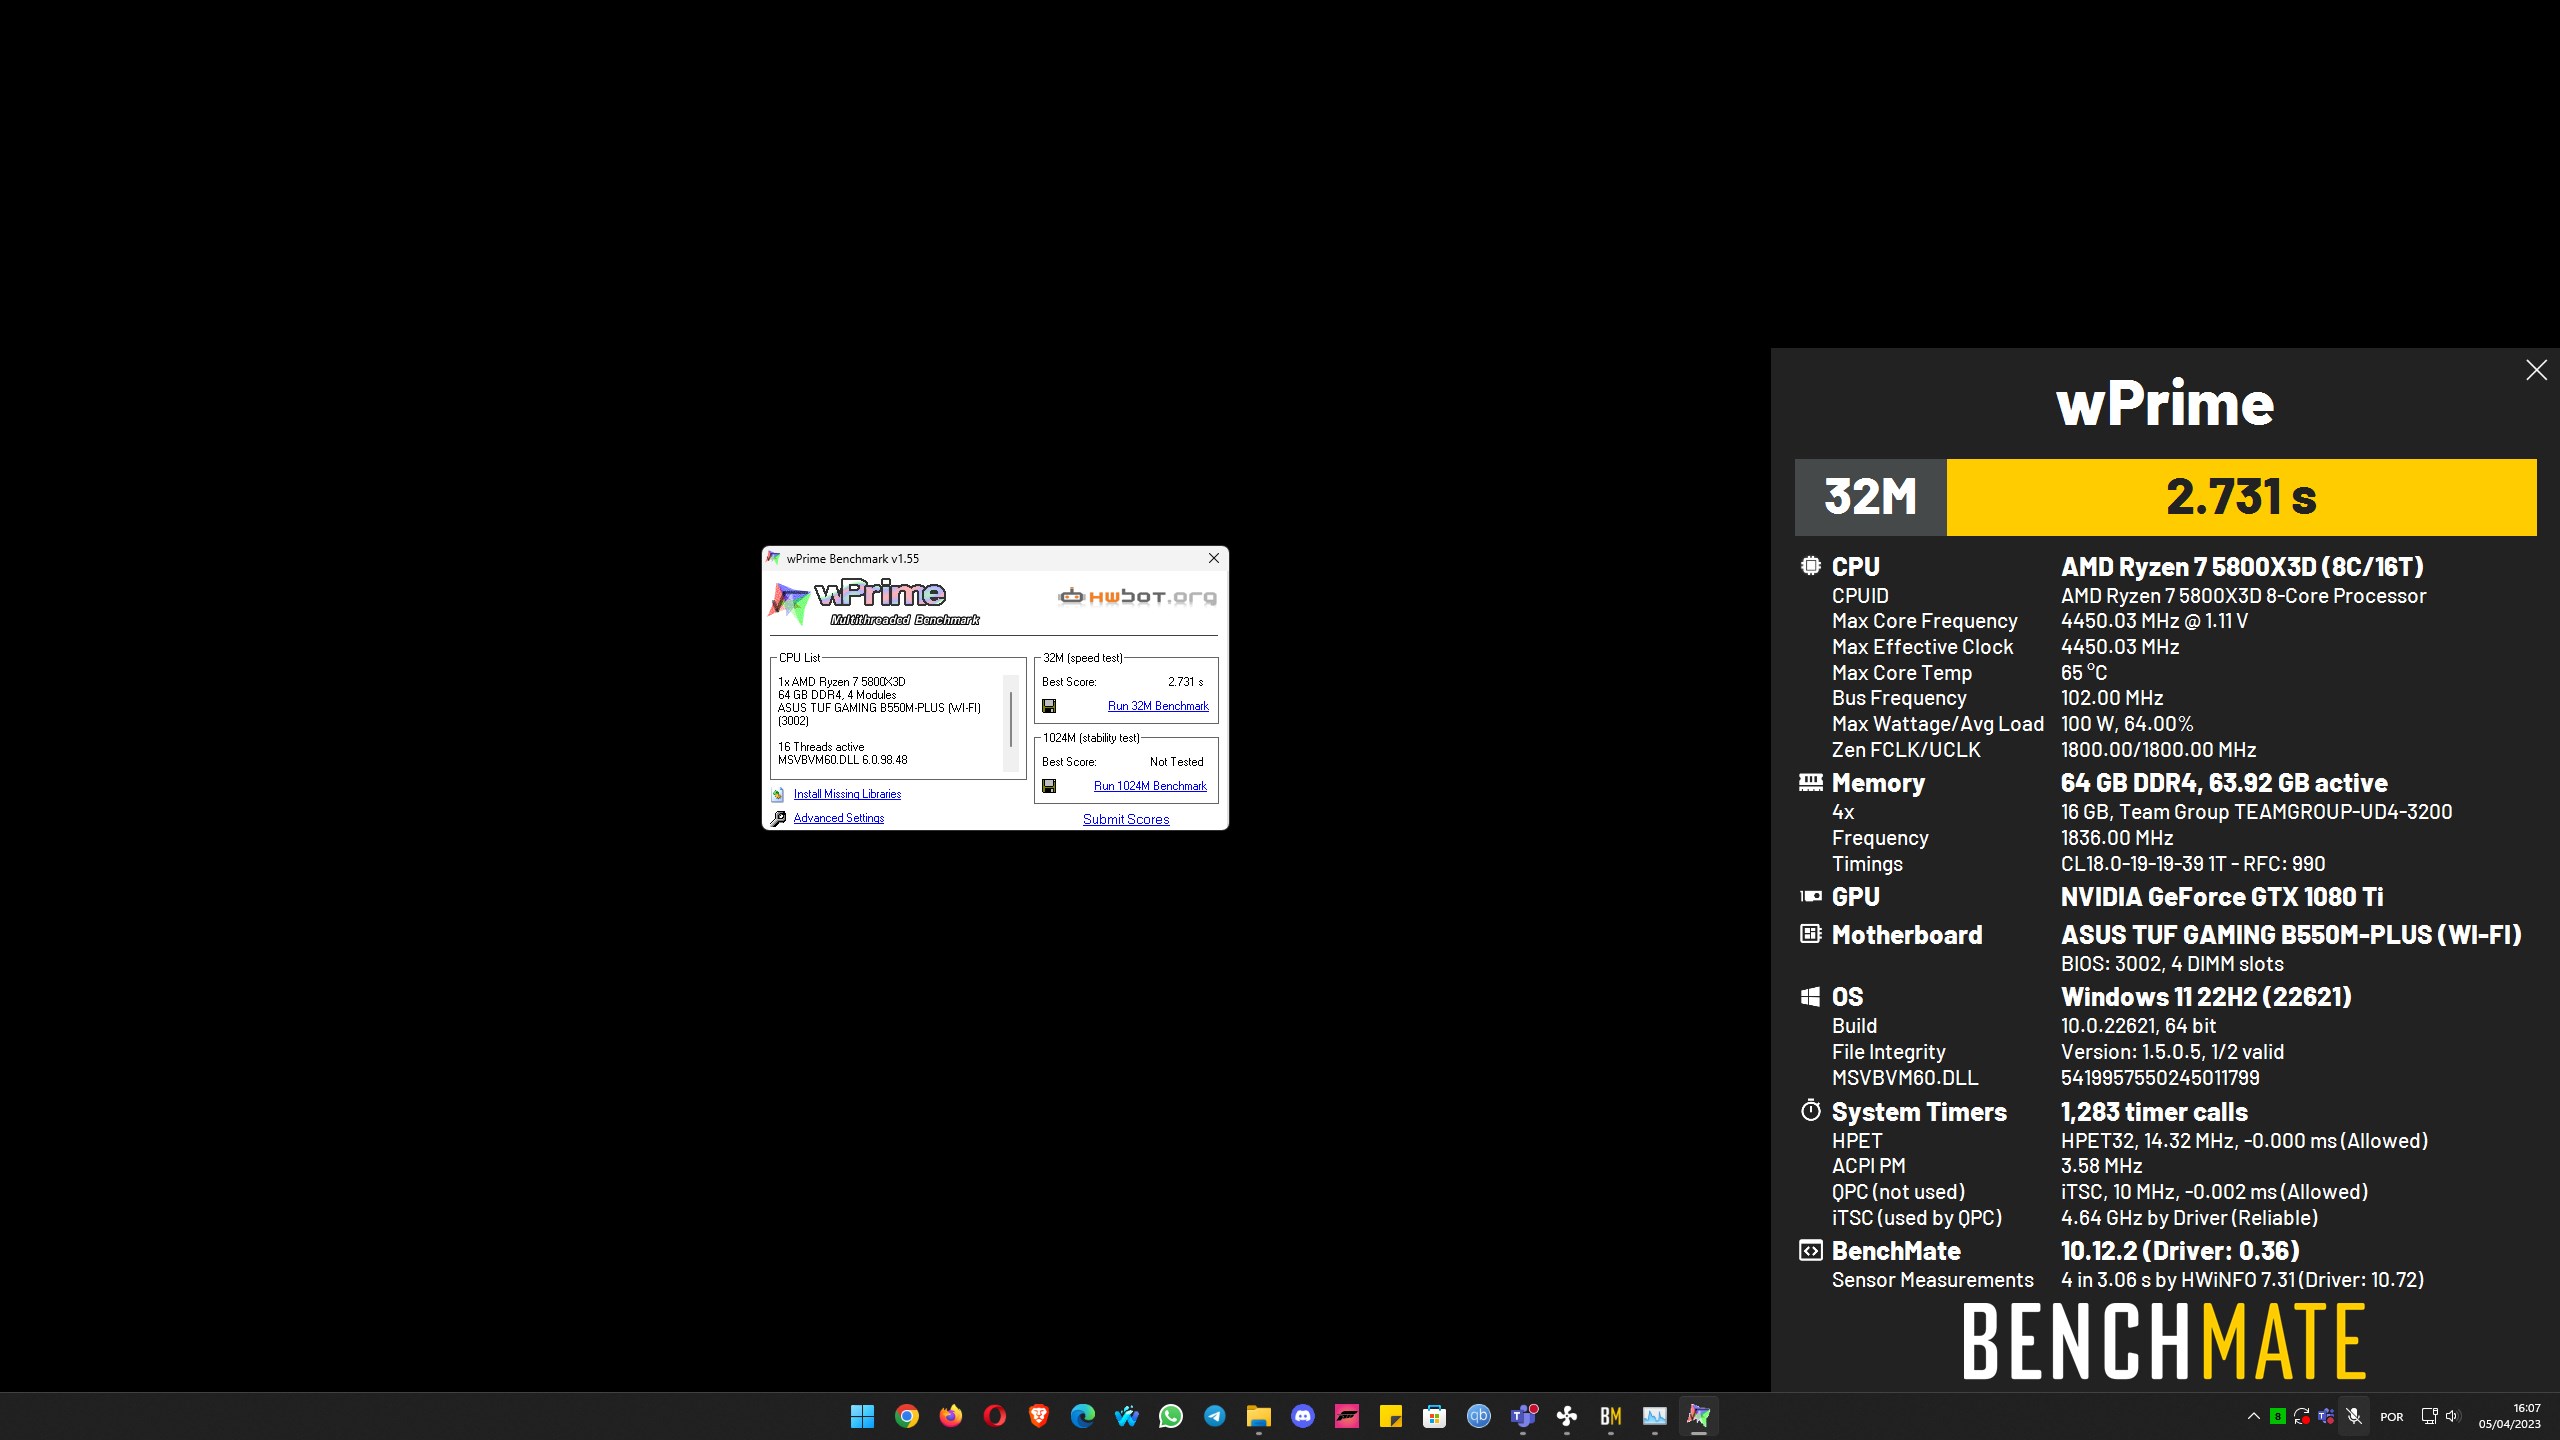This screenshot has width=2560, height=1440.
Task: Open WhatsApp from the taskbar
Action: click(1170, 1416)
